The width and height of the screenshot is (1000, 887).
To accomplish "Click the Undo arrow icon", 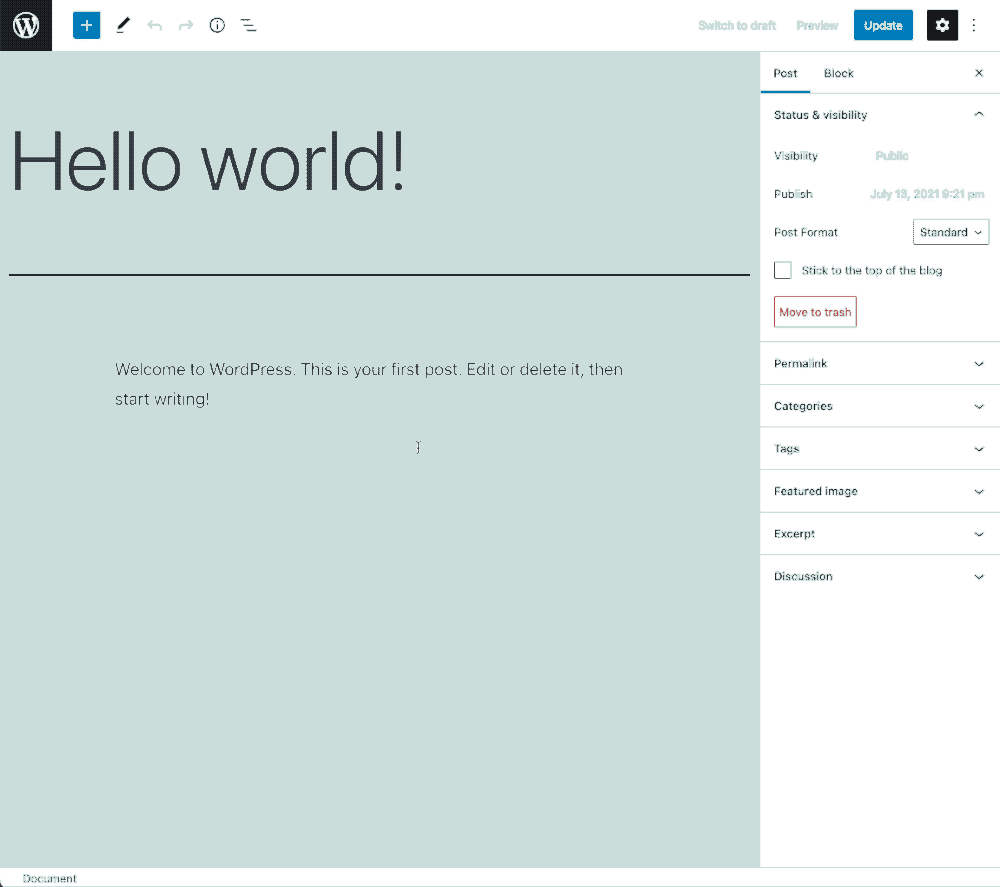I will (x=154, y=25).
